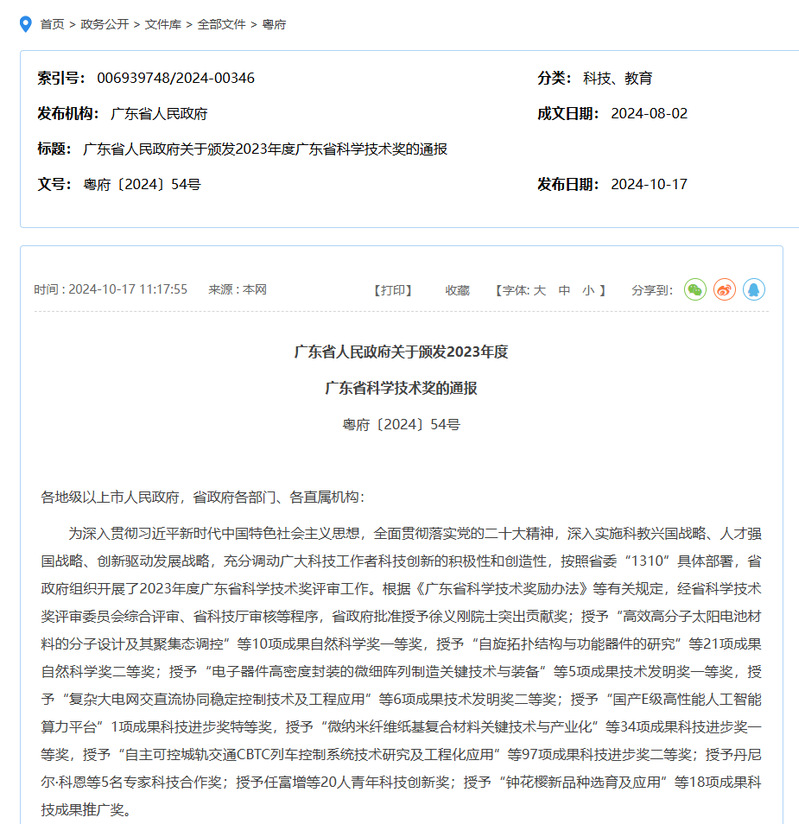Go to 首页 in breadcrumb
Viewport: 799px width, 824px height.
point(52,24)
